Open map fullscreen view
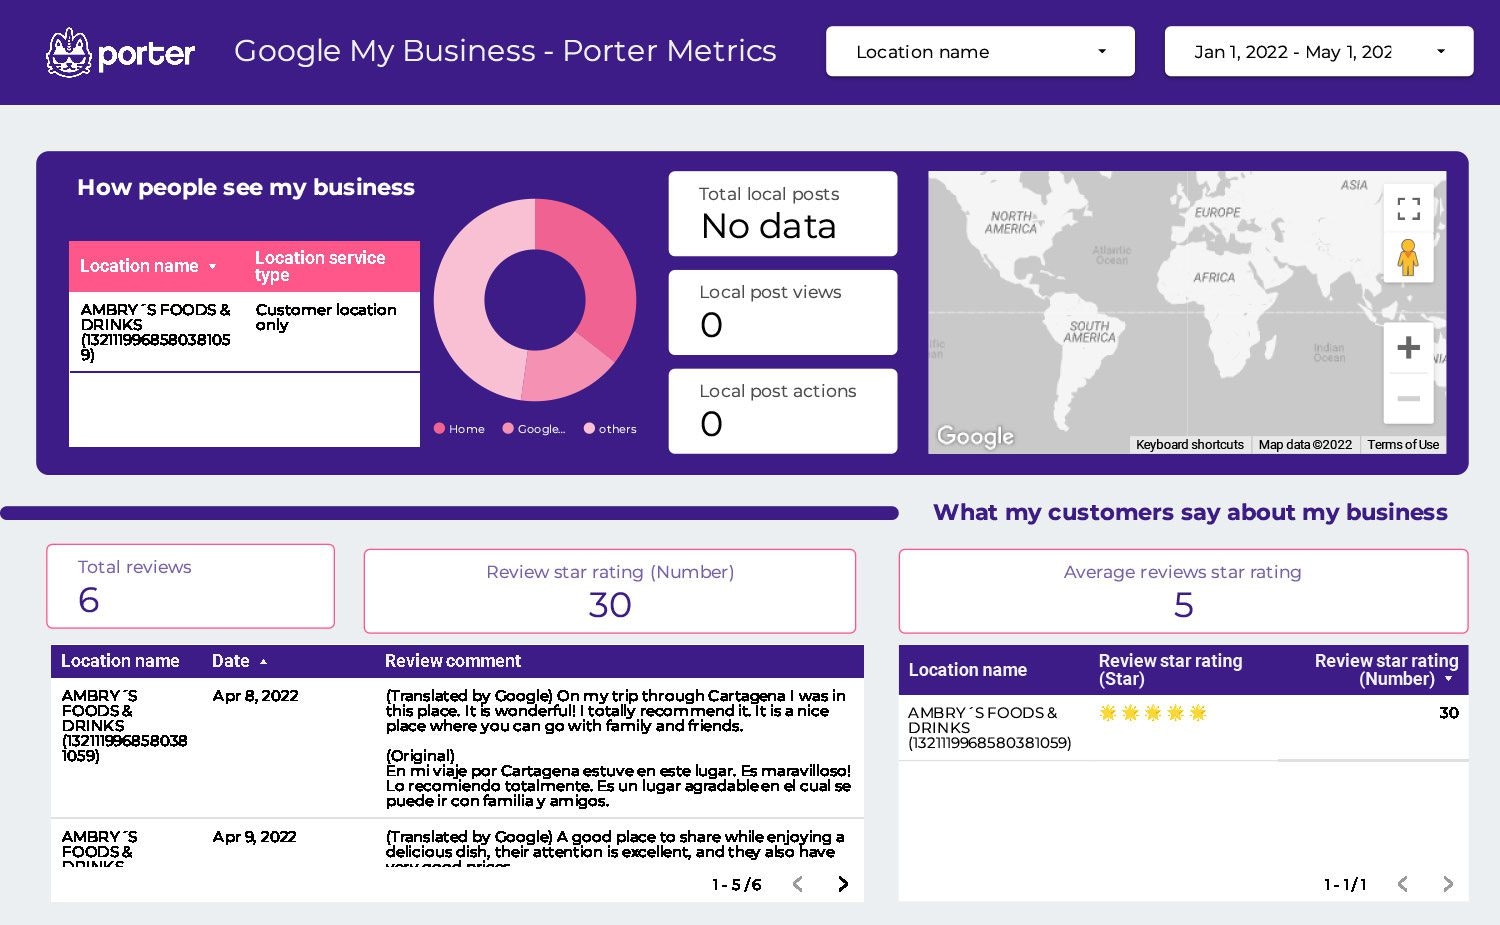This screenshot has height=925, width=1500. [x=1408, y=208]
